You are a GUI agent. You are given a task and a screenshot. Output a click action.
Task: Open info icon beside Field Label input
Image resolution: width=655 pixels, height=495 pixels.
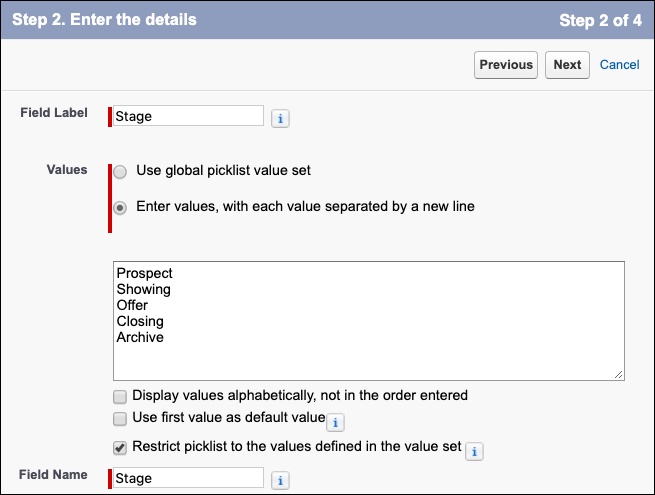[280, 119]
